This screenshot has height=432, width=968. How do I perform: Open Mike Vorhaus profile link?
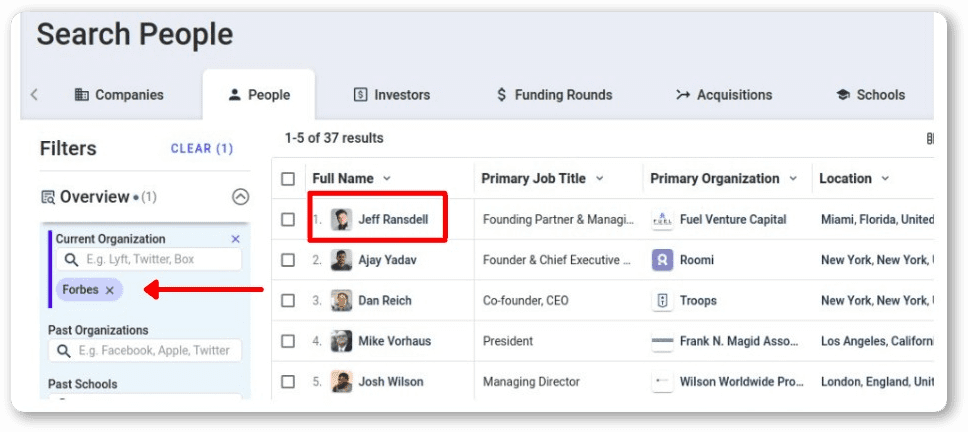pos(394,341)
